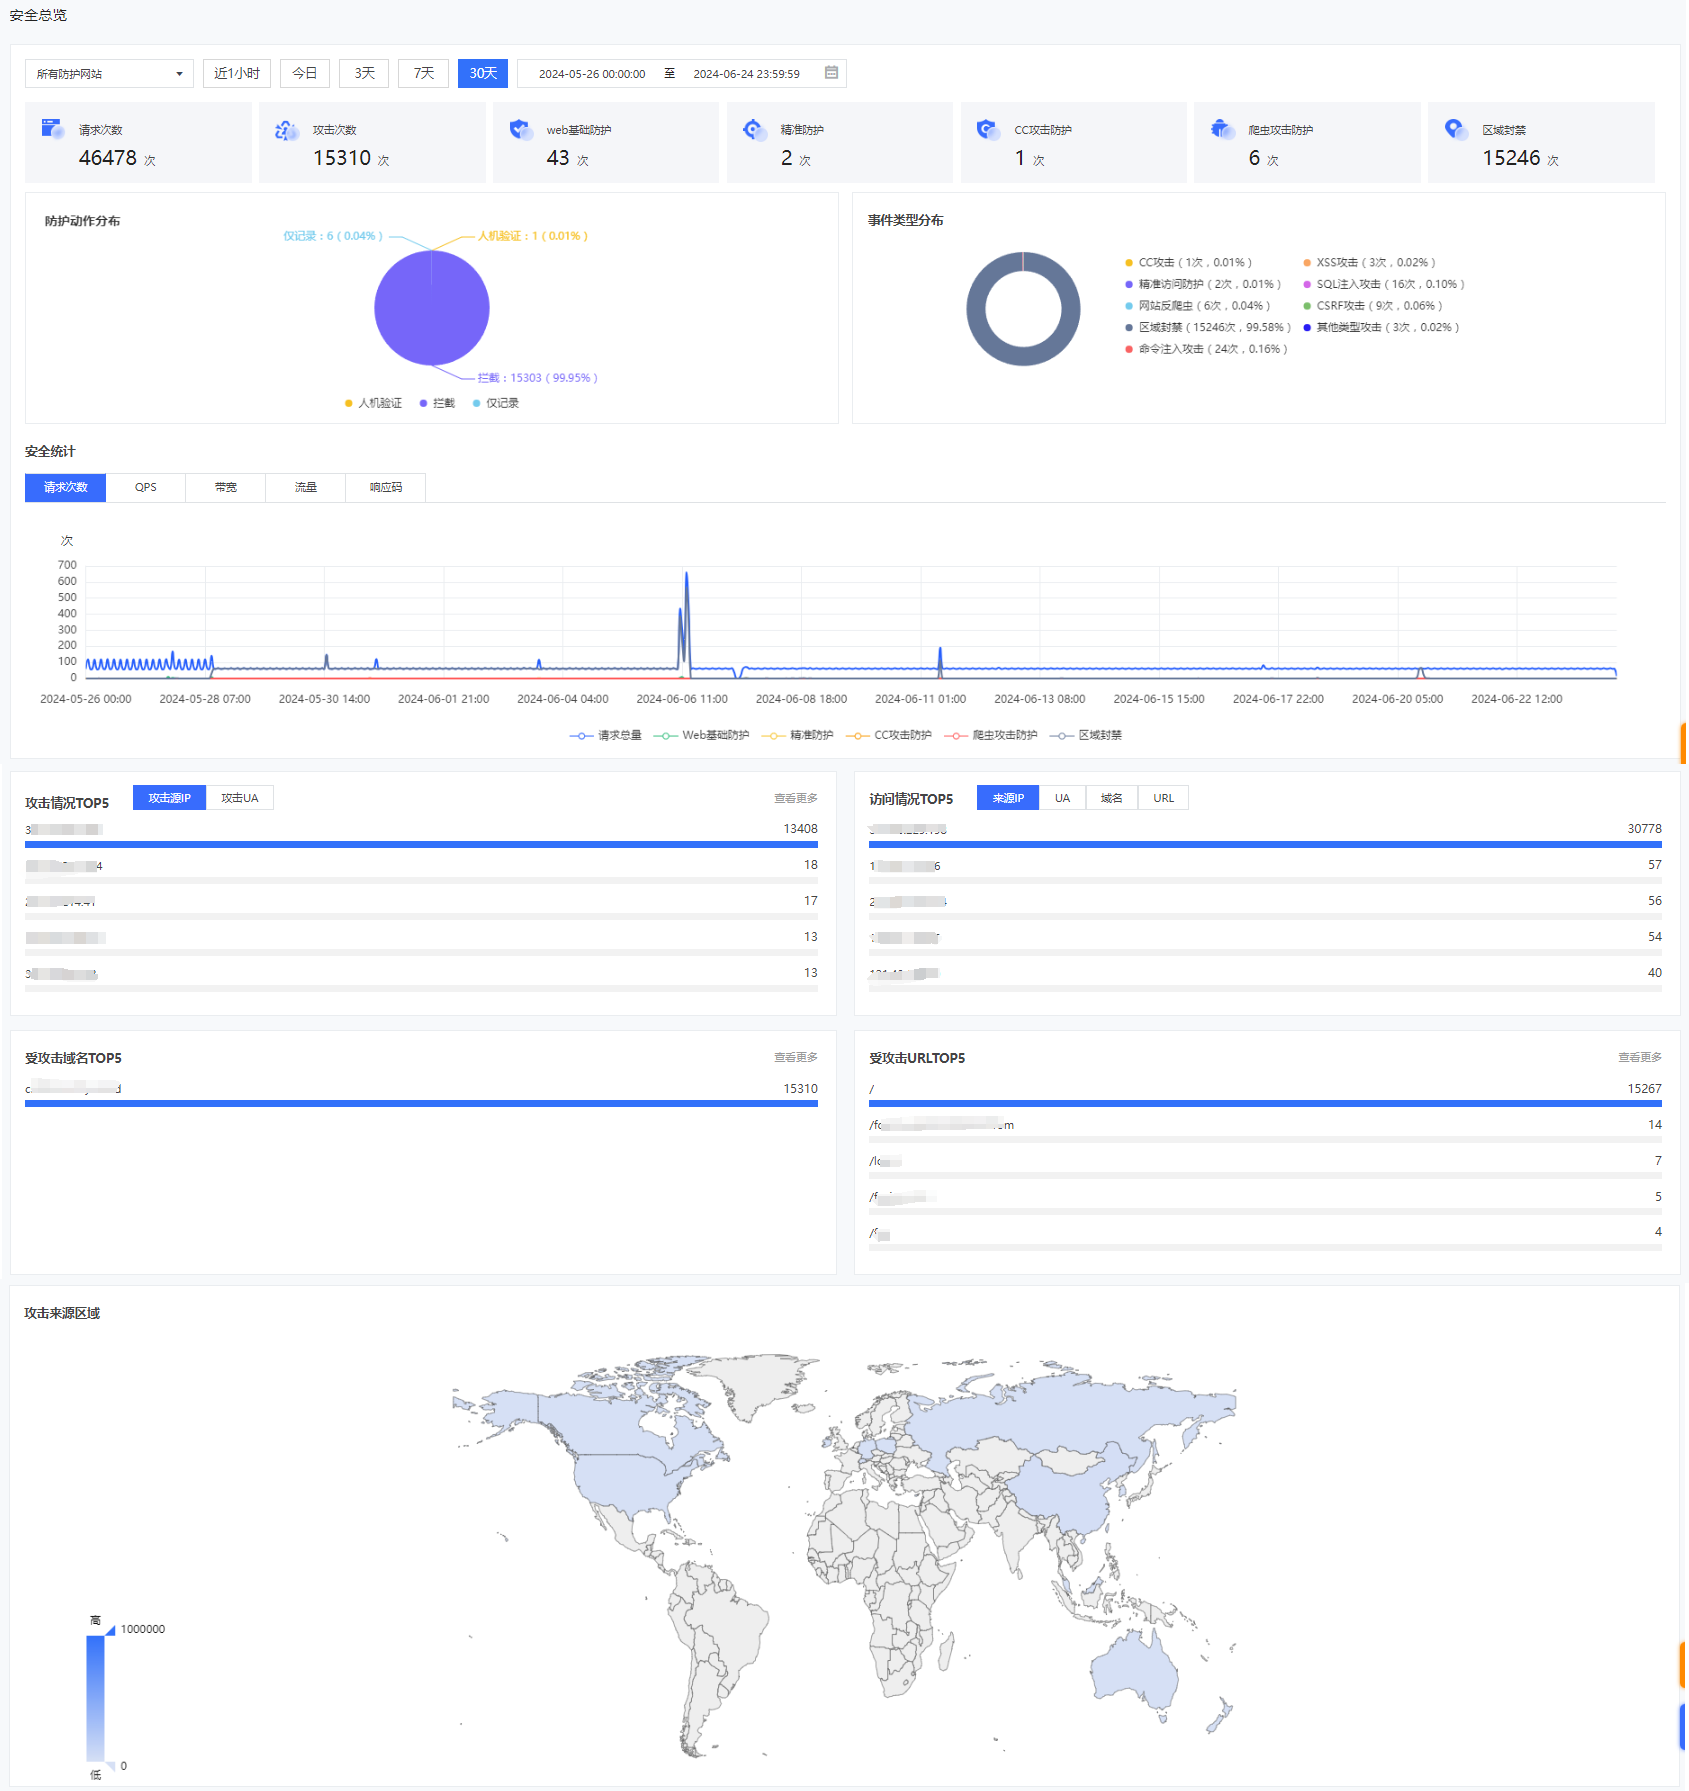
Task: Click the 区域封禁 location icon
Action: (1456, 129)
